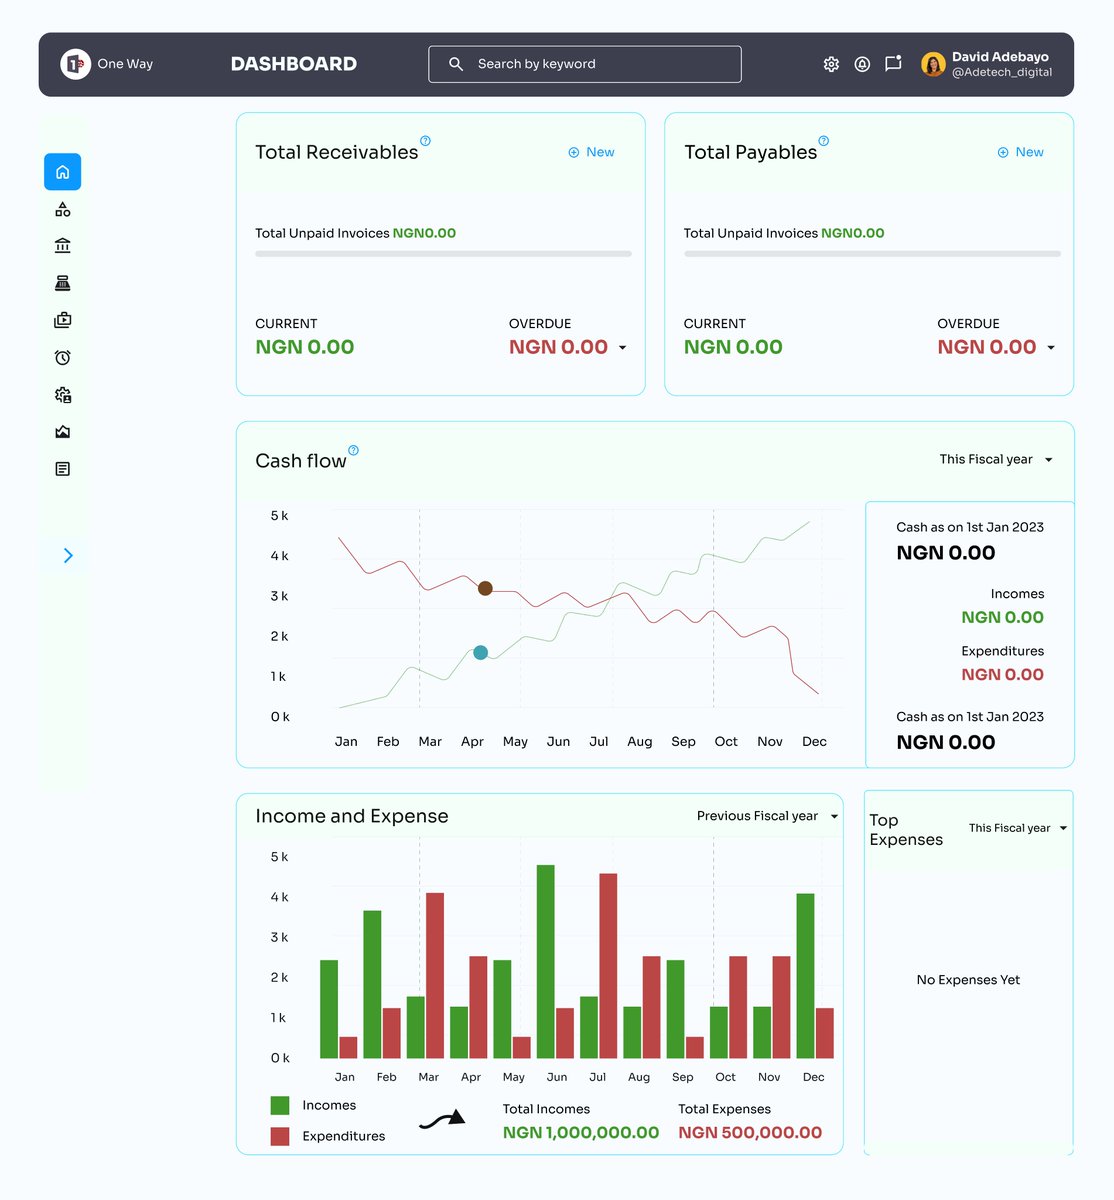
Task: Click the teal marker on the cash flow chart
Action: tap(480, 652)
